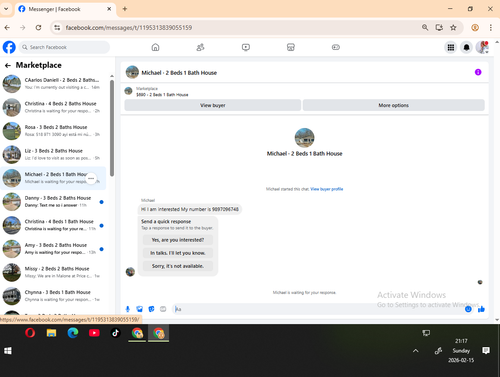The width and height of the screenshot is (500, 377).
Task: Open Chrome profile icon
Action: 475,28
